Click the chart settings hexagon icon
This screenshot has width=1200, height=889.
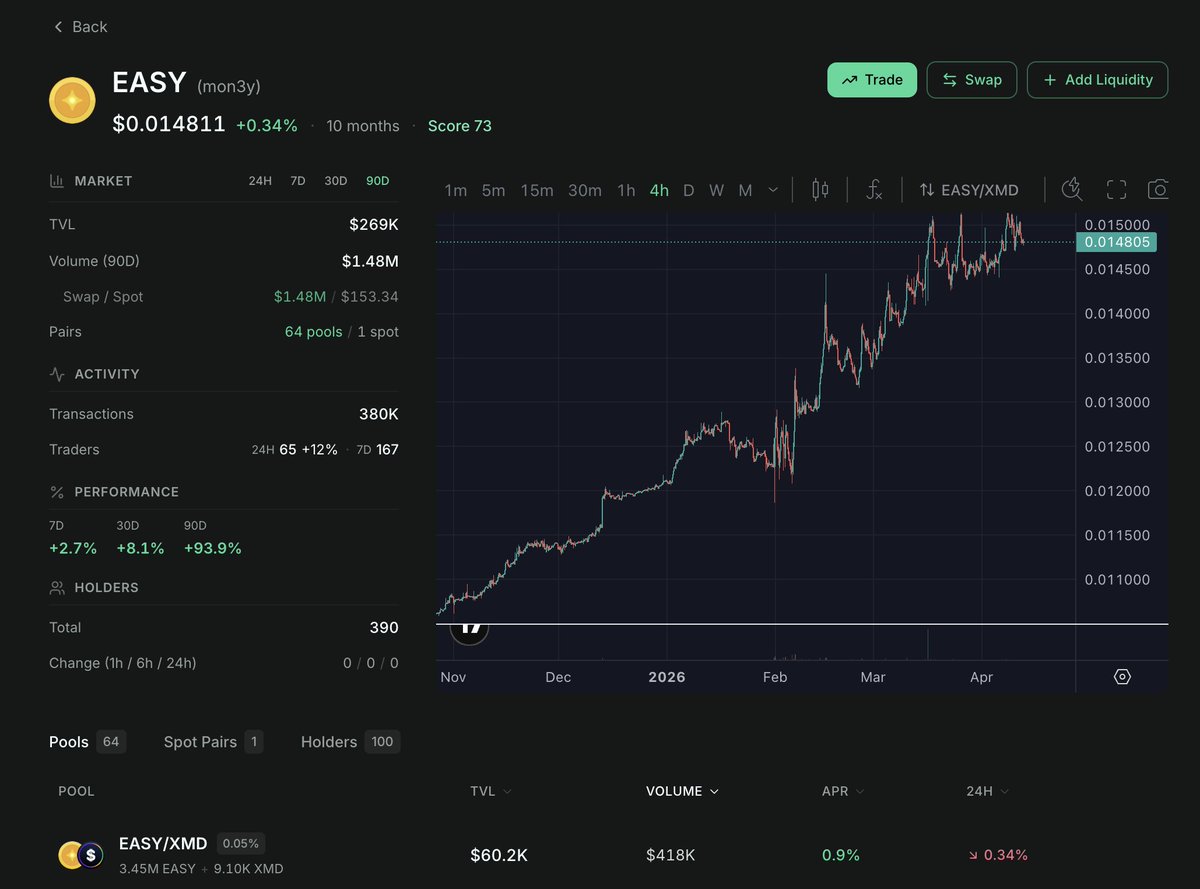point(1122,677)
